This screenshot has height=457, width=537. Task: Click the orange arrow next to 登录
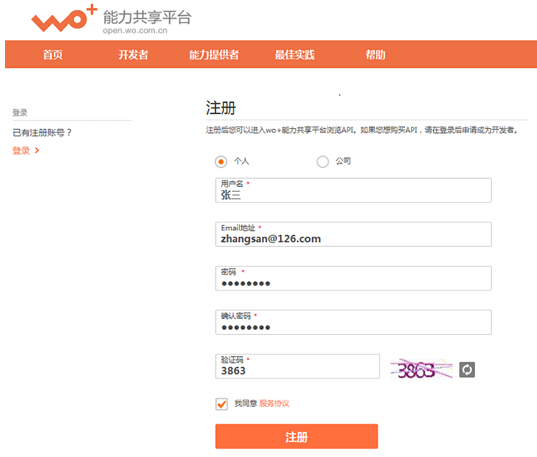point(37,150)
